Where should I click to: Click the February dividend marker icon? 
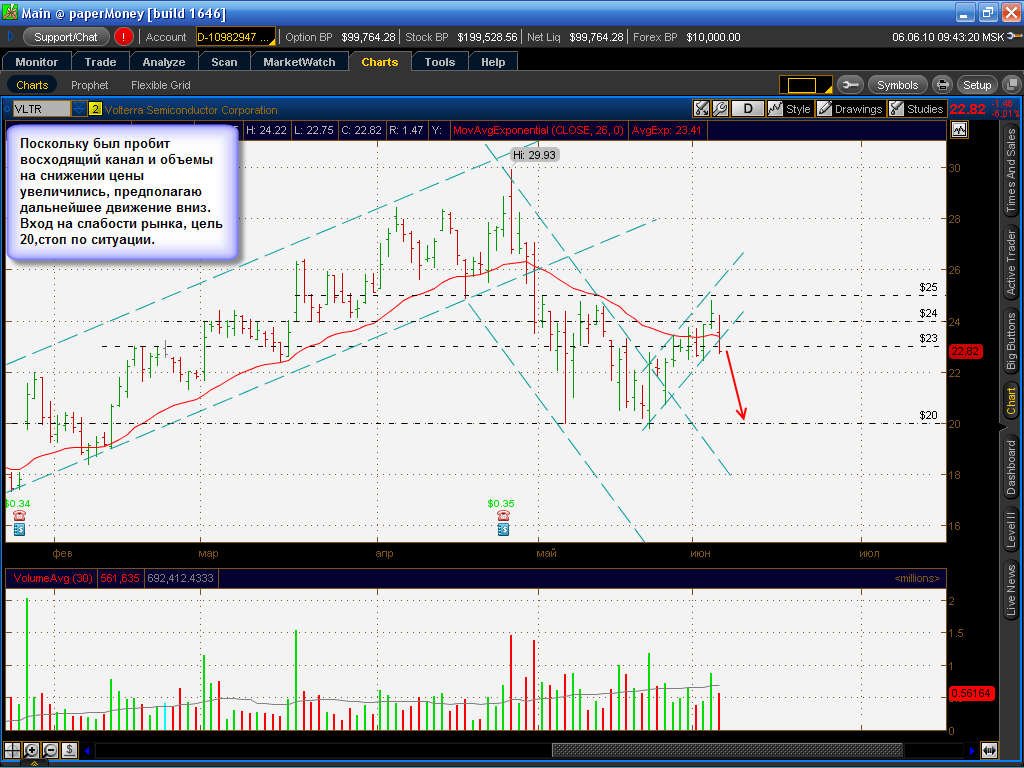[x=20, y=529]
